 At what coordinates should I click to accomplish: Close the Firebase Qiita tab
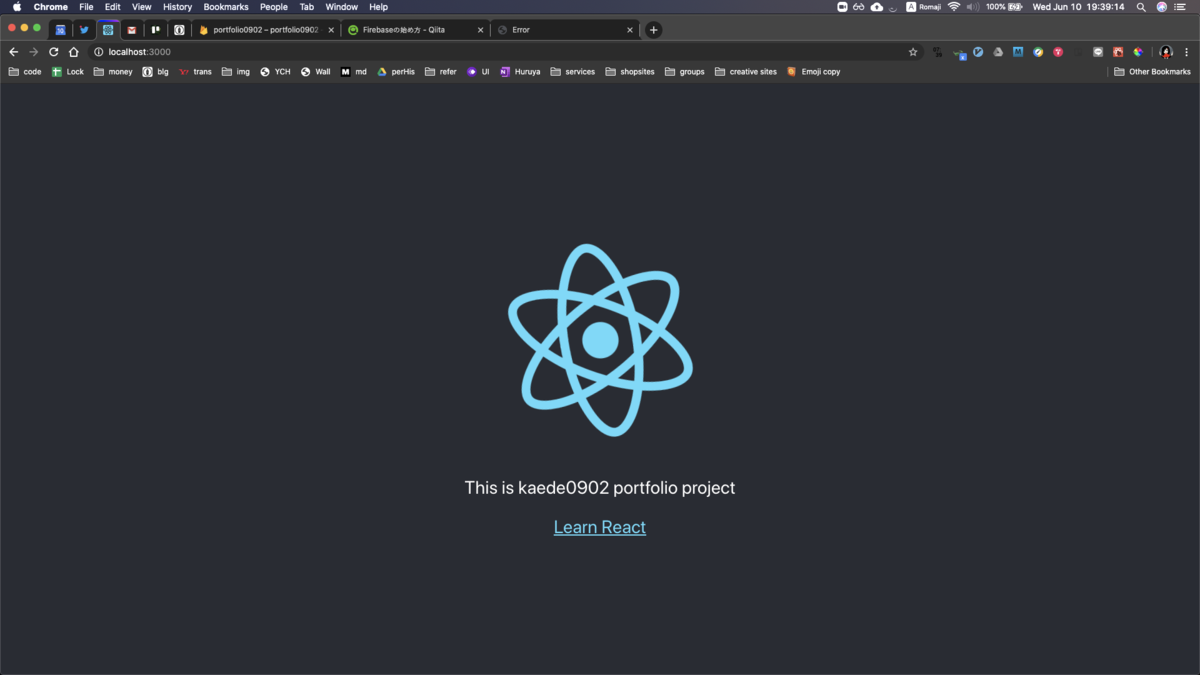point(480,30)
